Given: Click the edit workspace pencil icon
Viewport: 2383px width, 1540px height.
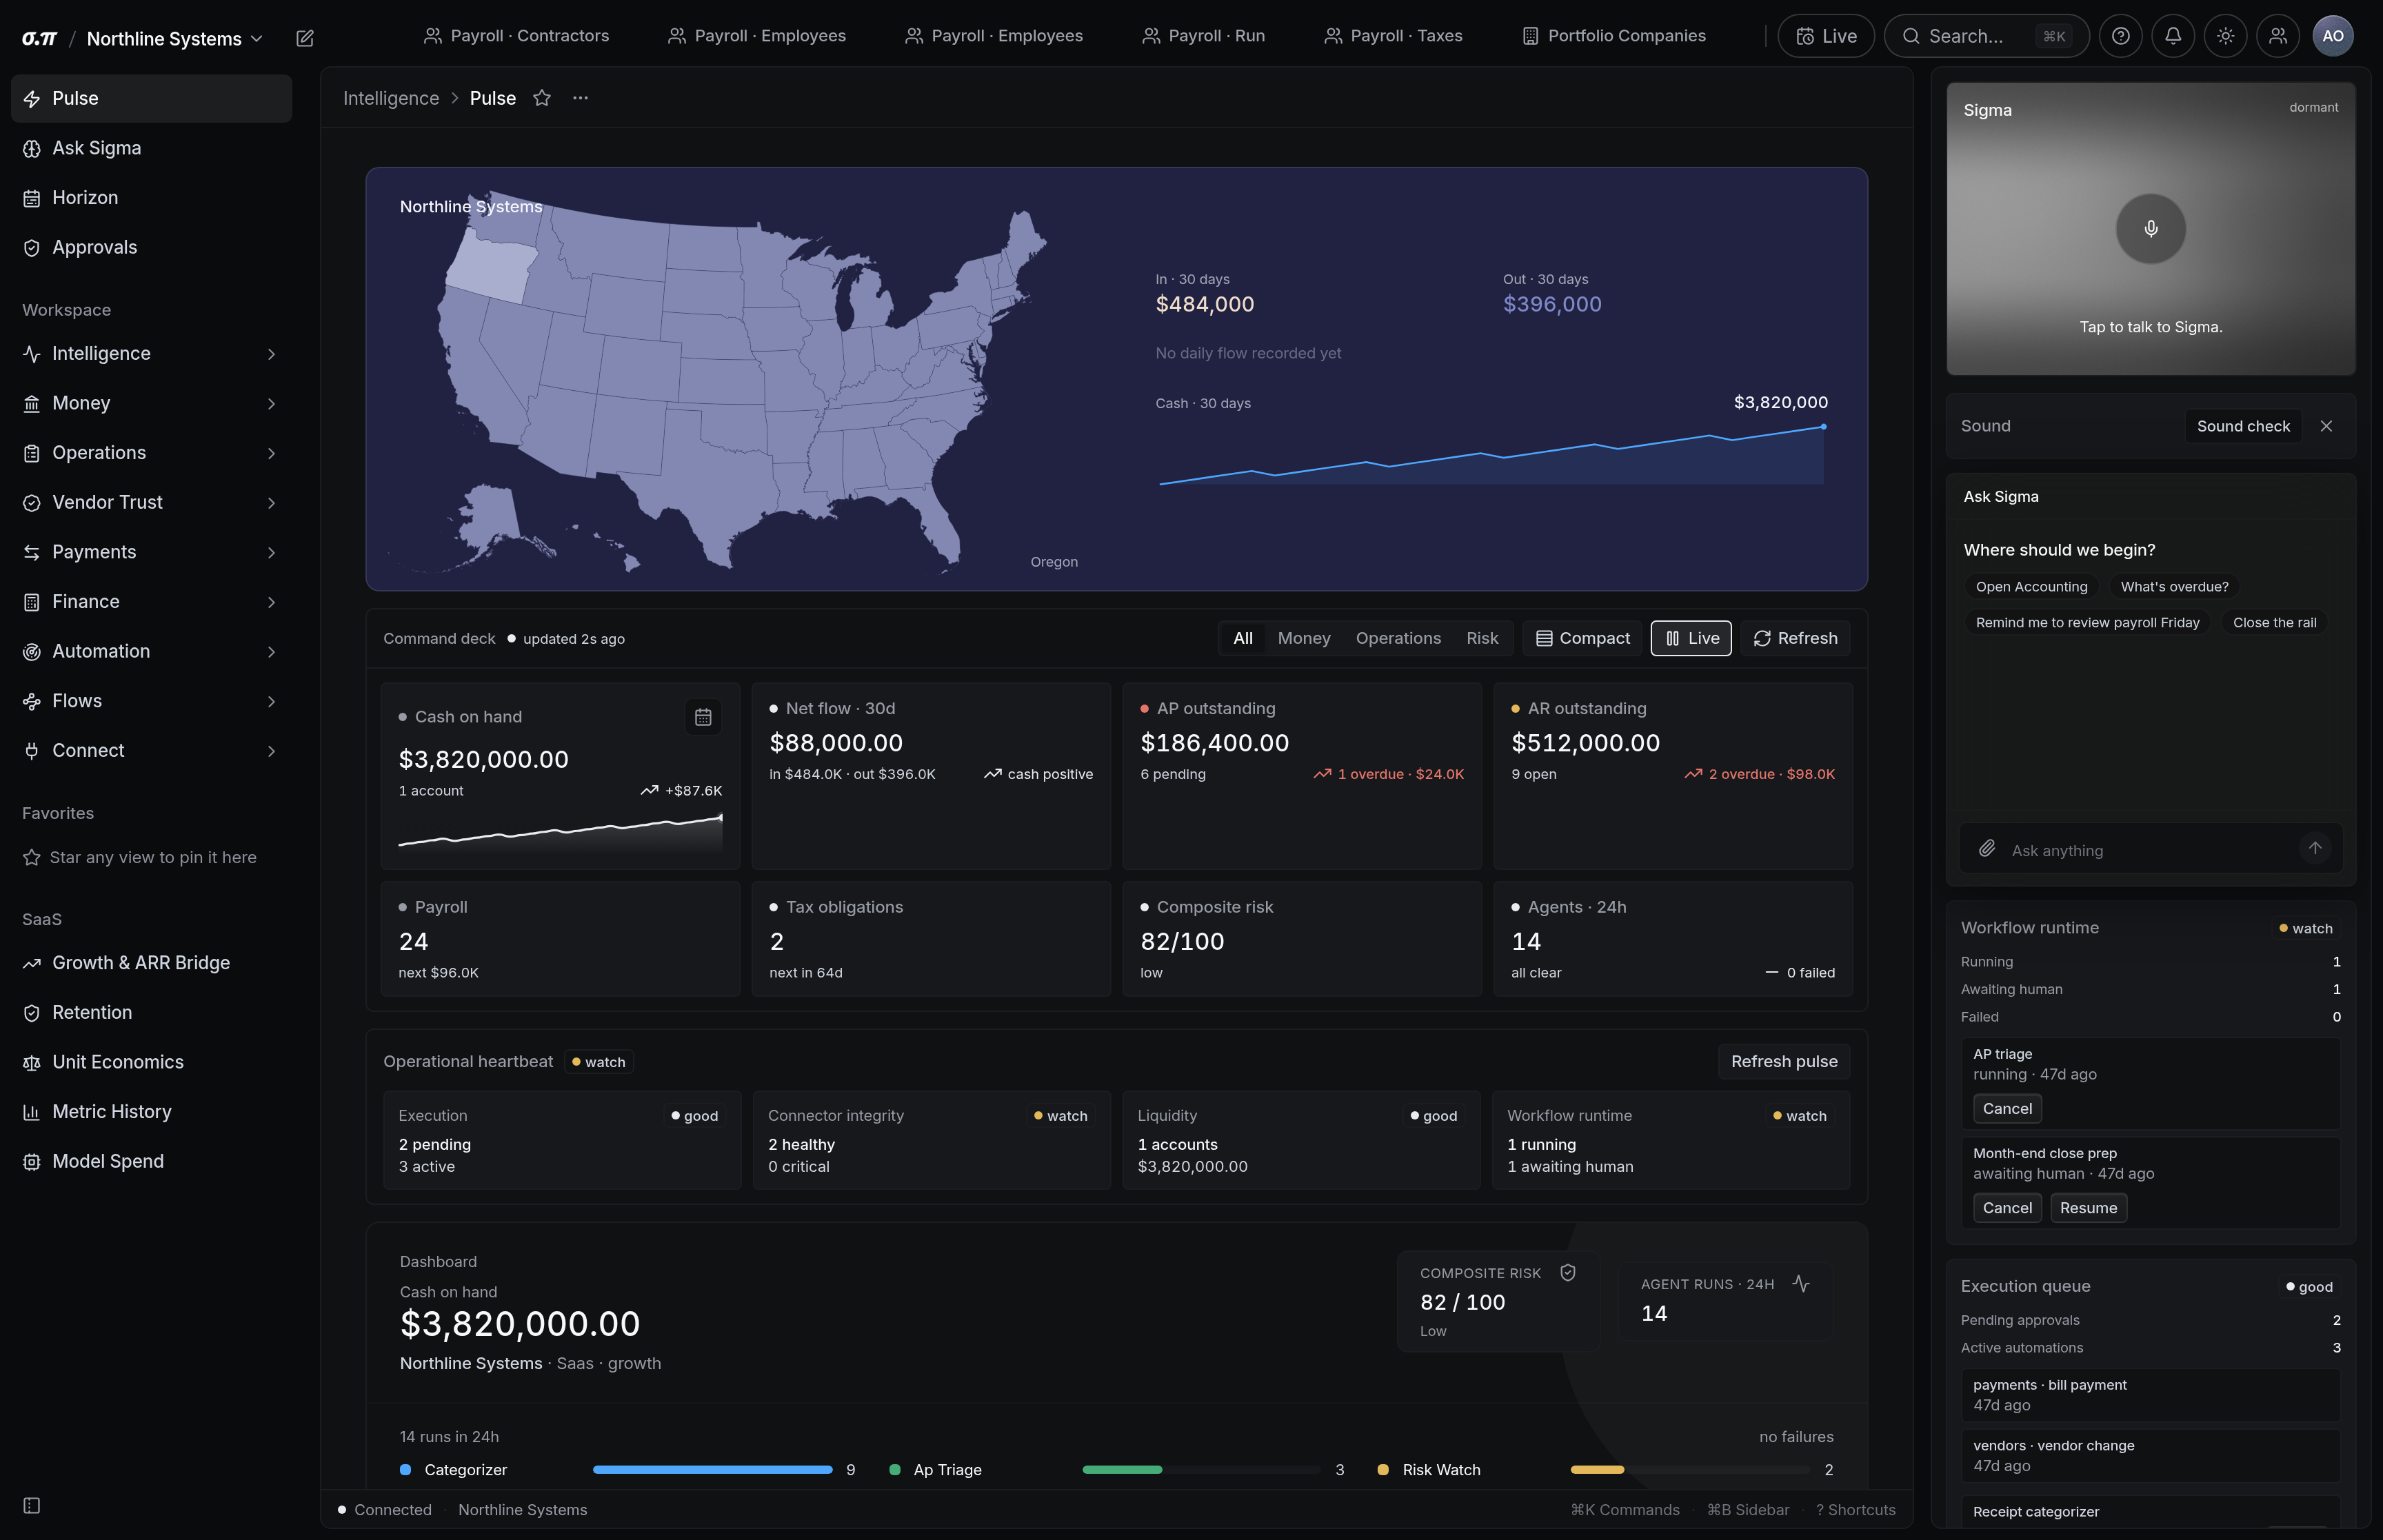Looking at the screenshot, I should tap(305, 38).
